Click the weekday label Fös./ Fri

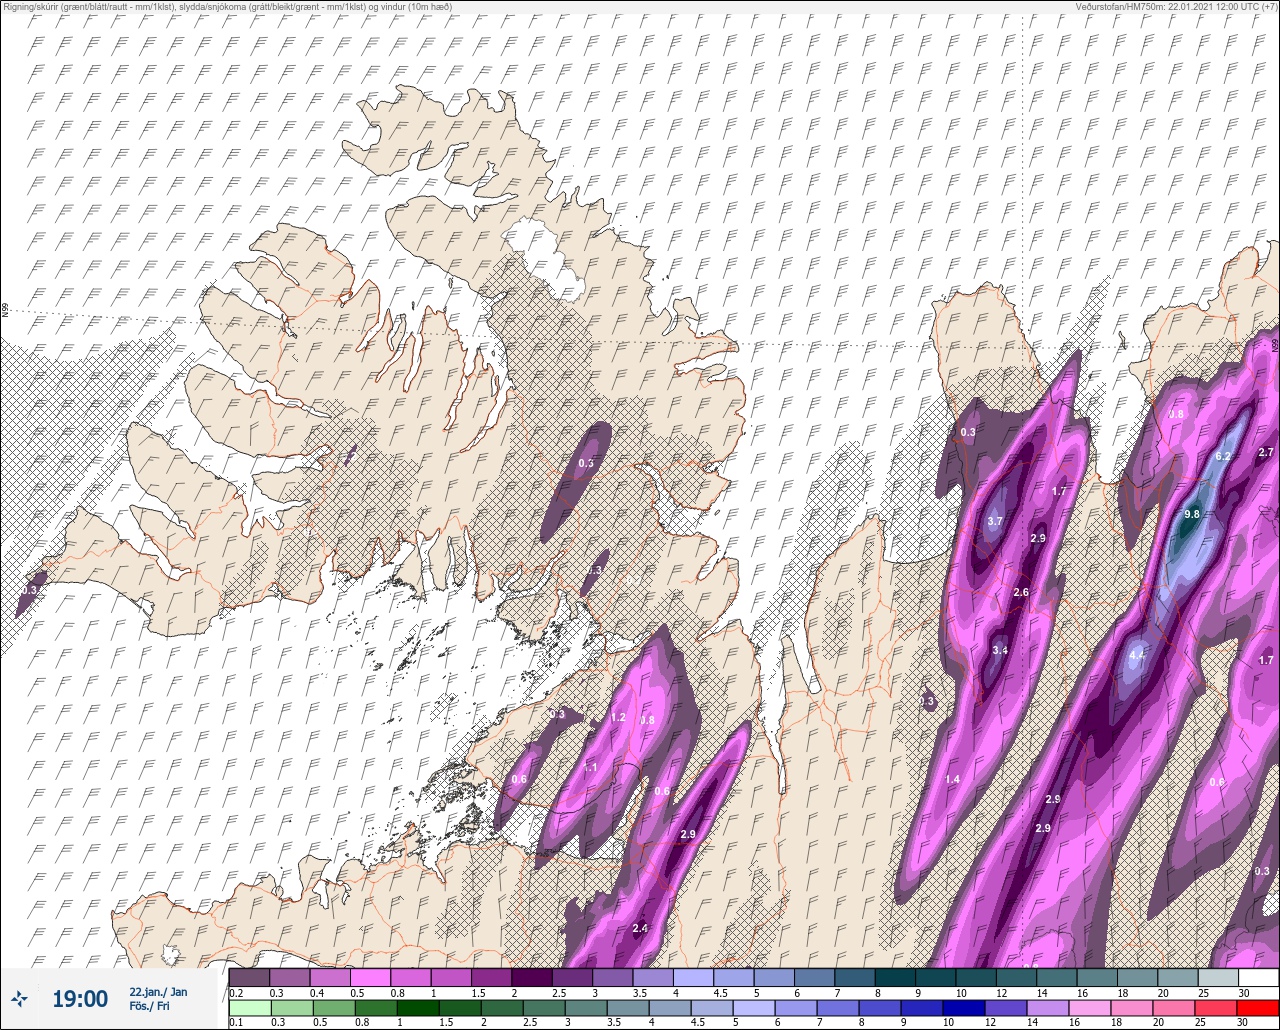pos(149,1006)
